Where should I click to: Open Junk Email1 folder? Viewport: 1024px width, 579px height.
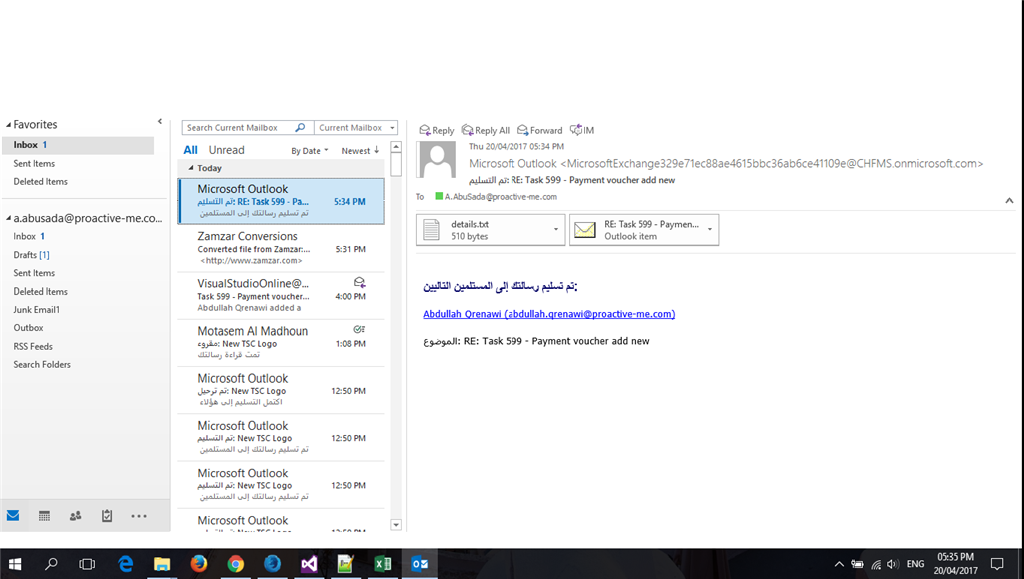[37, 310]
